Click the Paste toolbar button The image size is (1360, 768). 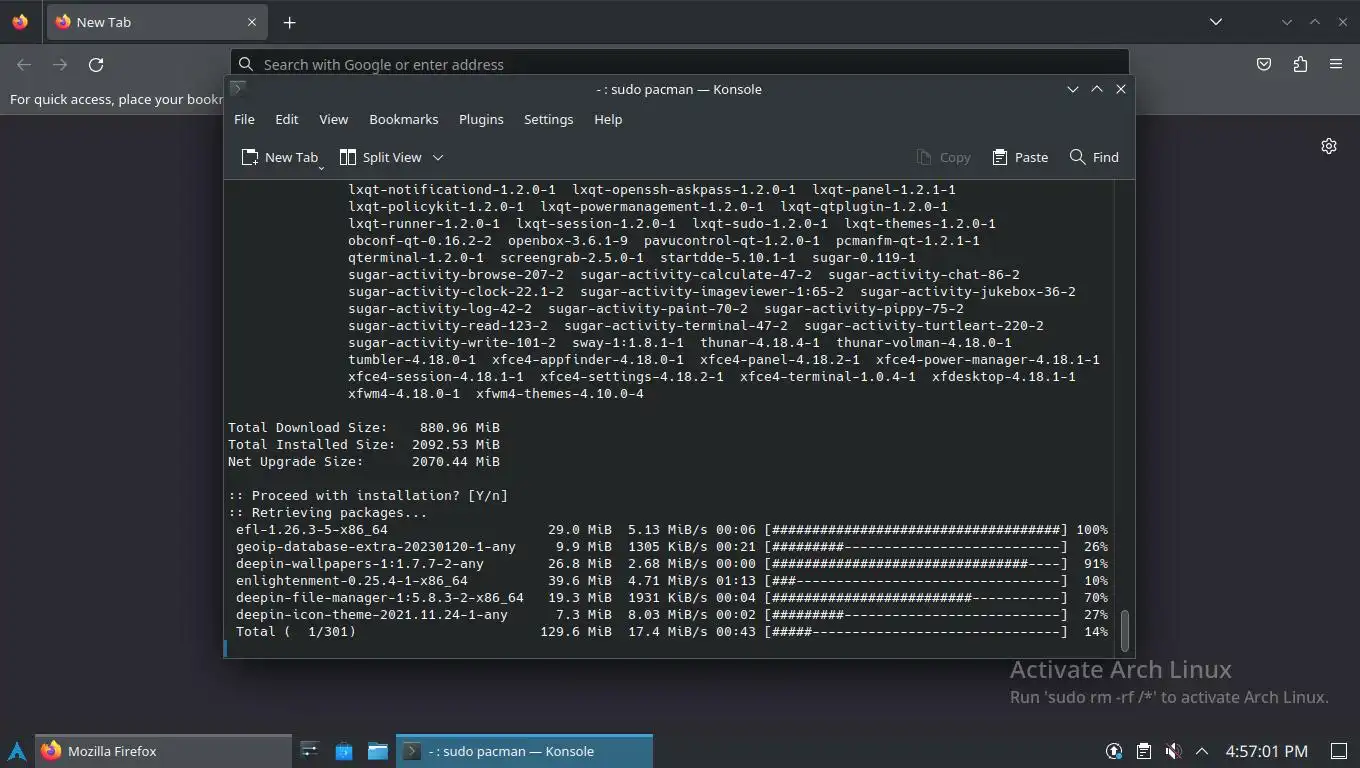tap(1020, 157)
